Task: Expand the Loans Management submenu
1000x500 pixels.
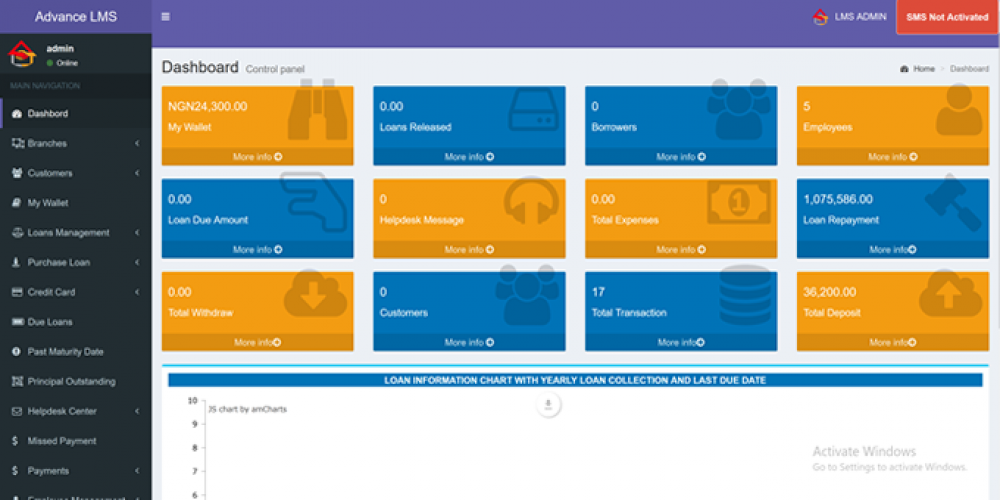Action: click(136, 233)
